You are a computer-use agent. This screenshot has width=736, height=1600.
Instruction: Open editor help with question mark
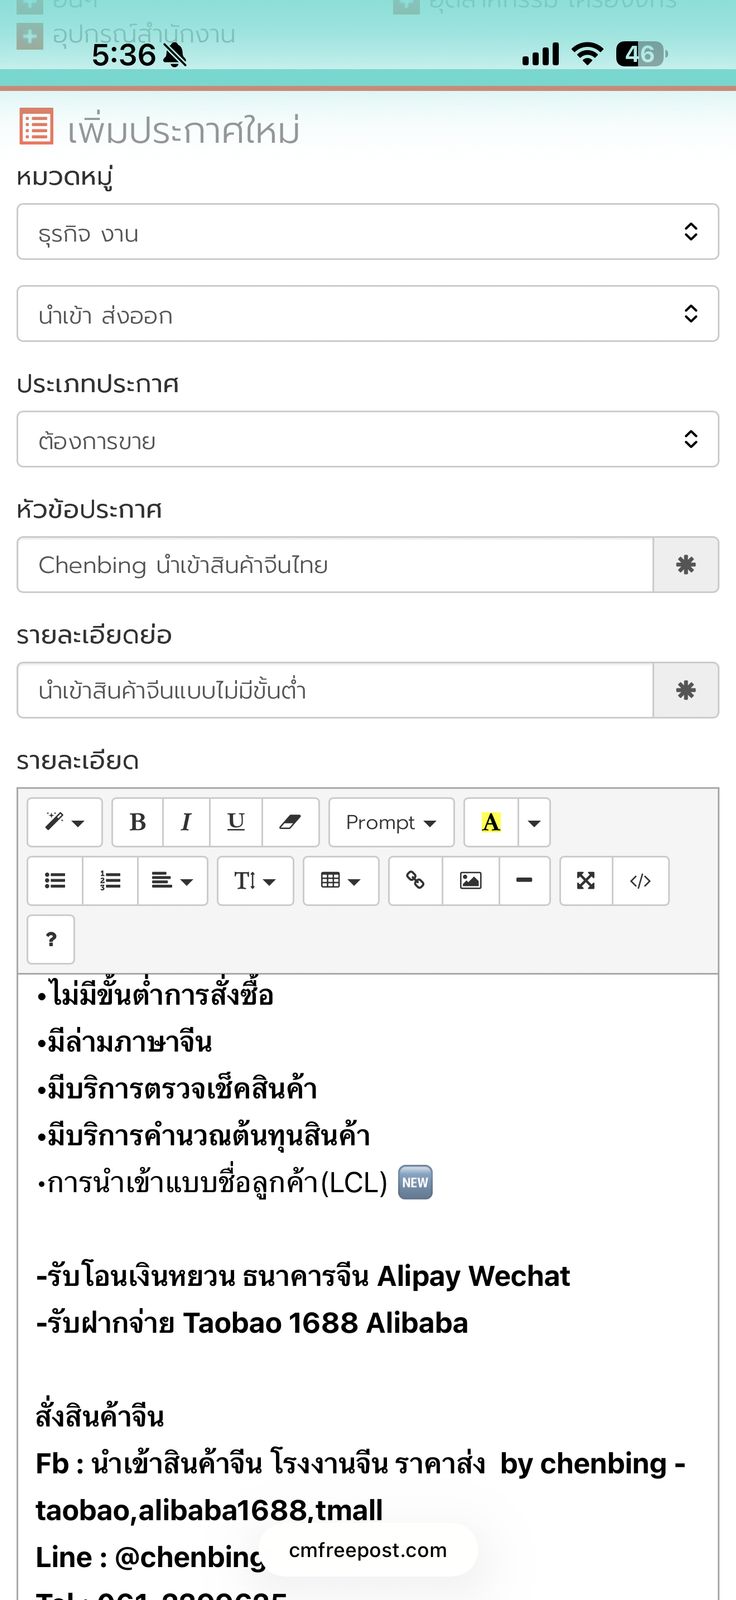click(x=51, y=939)
